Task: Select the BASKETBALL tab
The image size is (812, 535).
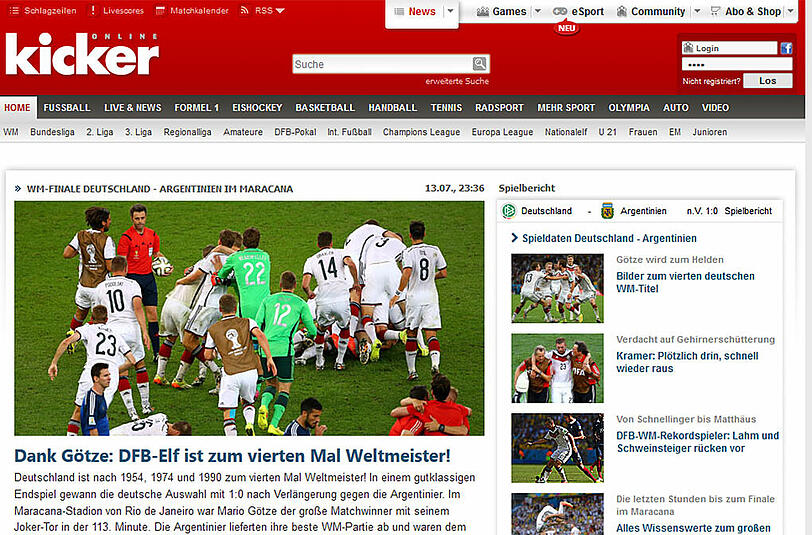Action: (x=325, y=108)
